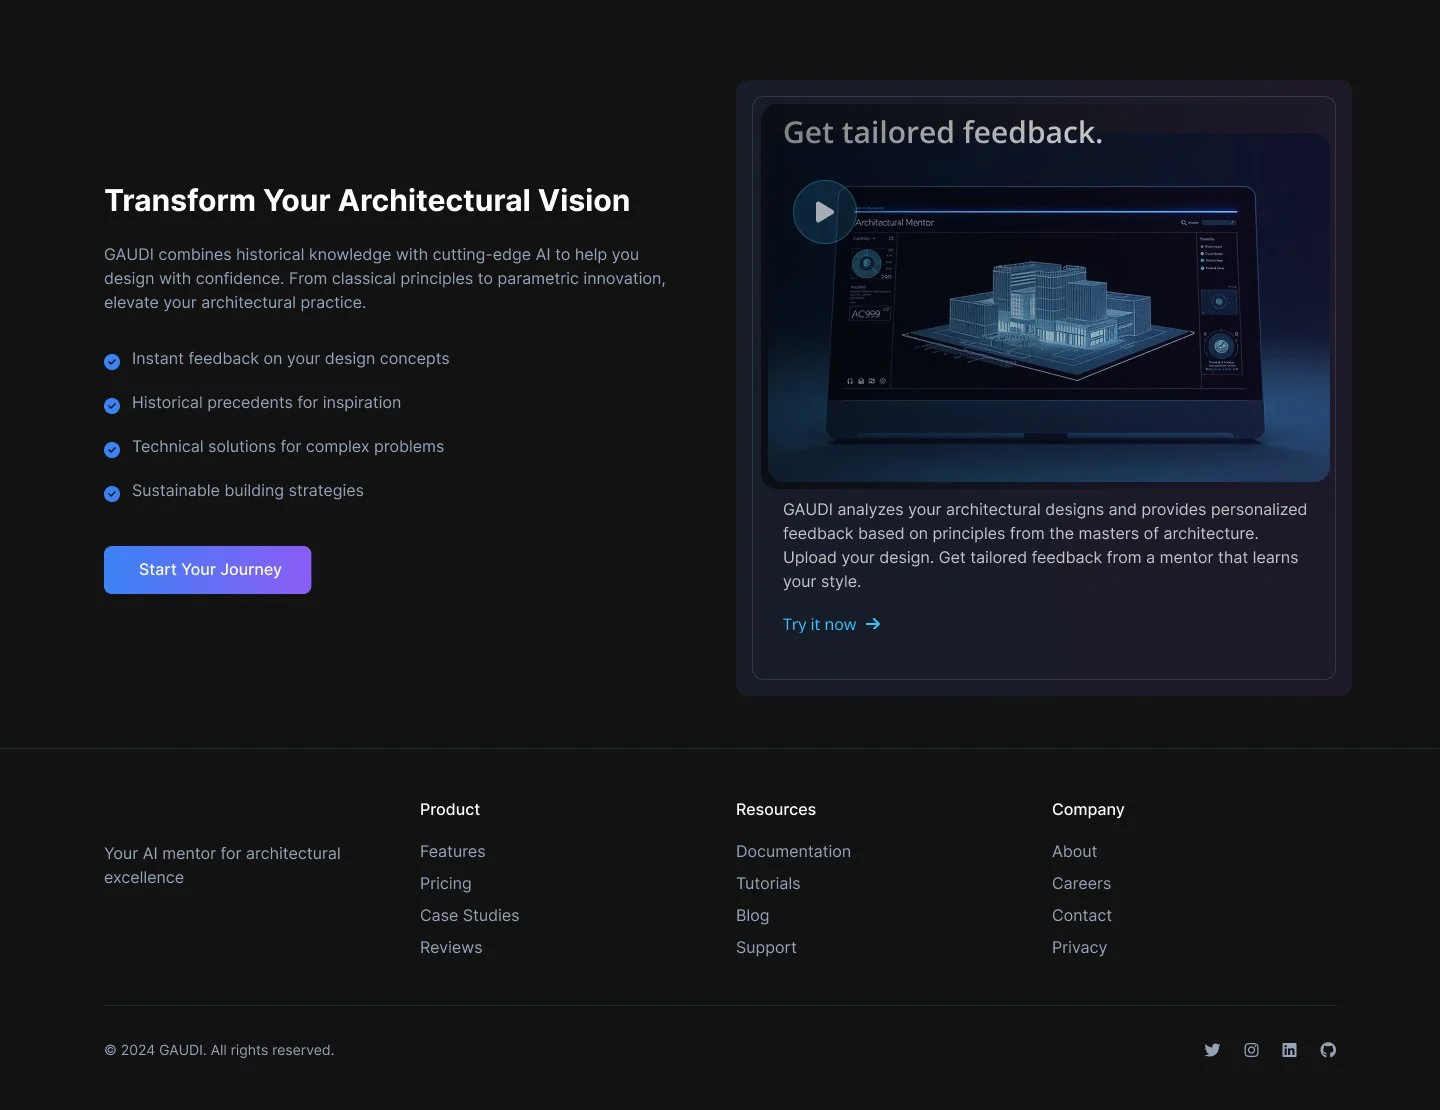Click the checkmark icon beside Sustainable building strategies
The image size is (1440, 1110).
tap(112, 493)
